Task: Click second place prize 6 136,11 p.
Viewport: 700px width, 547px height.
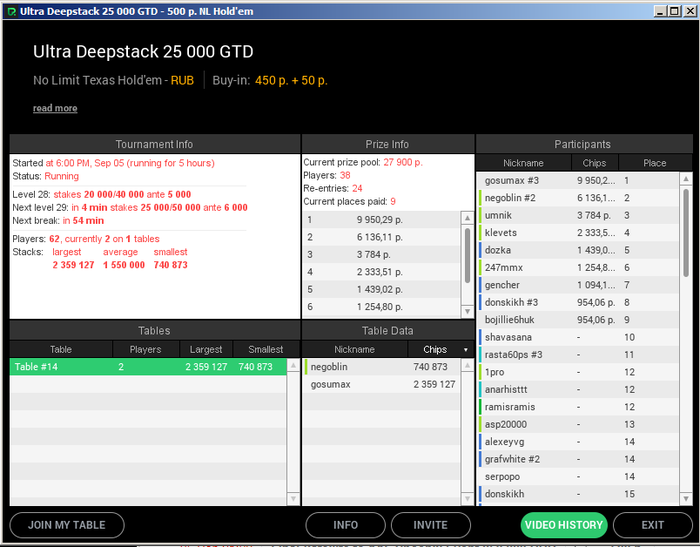Action: [x=381, y=237]
